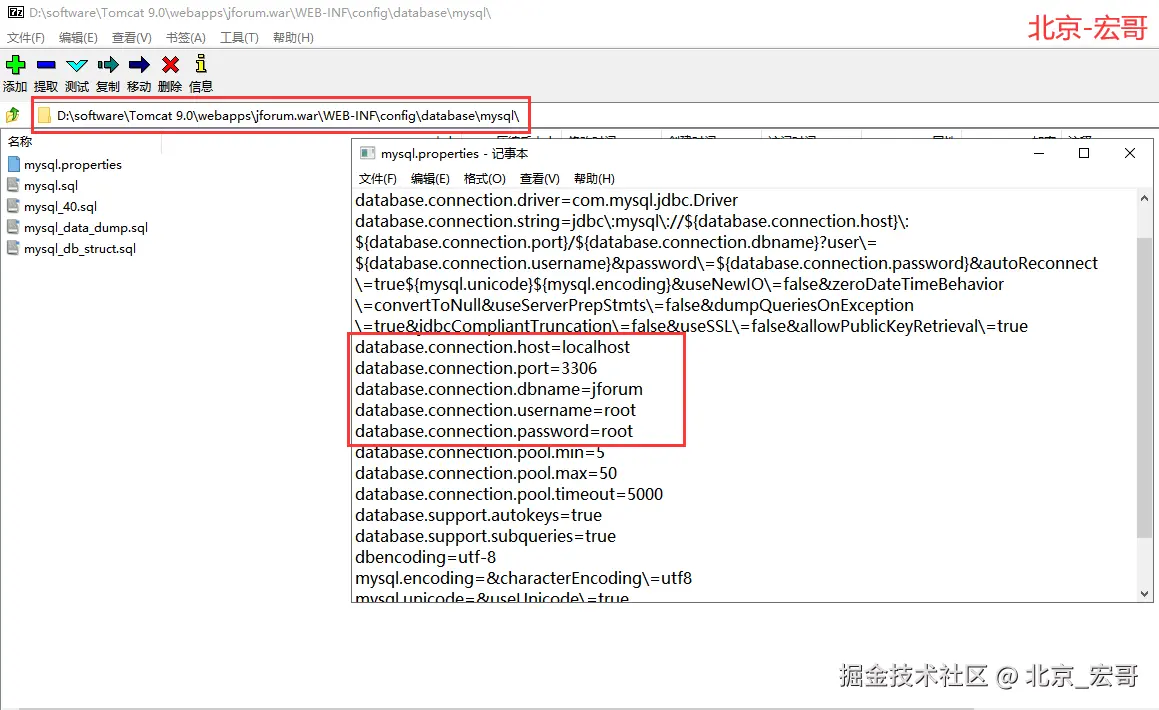Click line database.connection.driver=com.mysql.jdbc.Driver

coord(546,200)
